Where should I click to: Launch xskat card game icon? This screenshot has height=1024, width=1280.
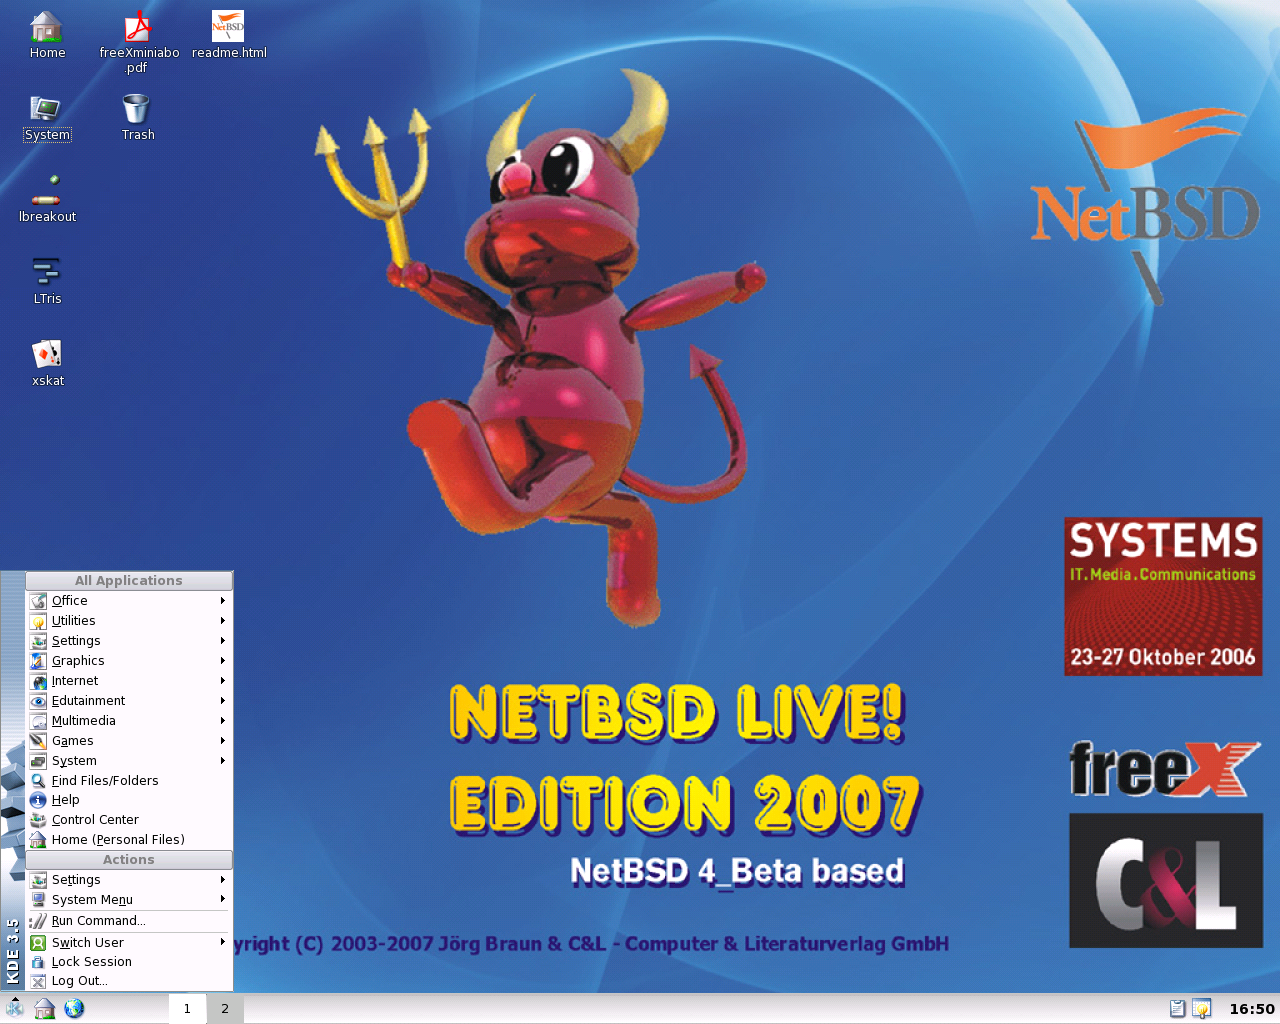pos(47,363)
